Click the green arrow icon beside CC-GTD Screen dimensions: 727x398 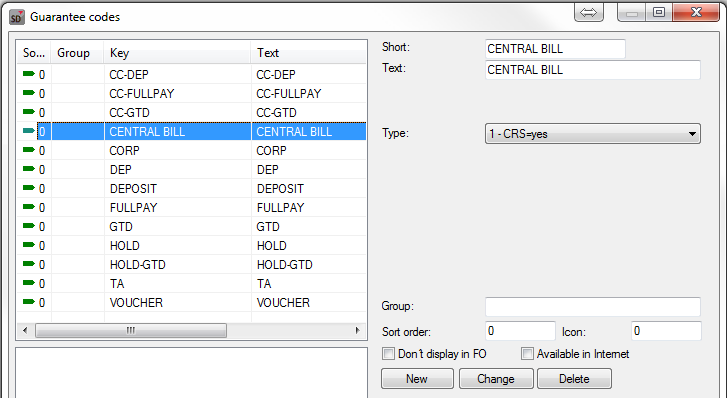point(29,112)
